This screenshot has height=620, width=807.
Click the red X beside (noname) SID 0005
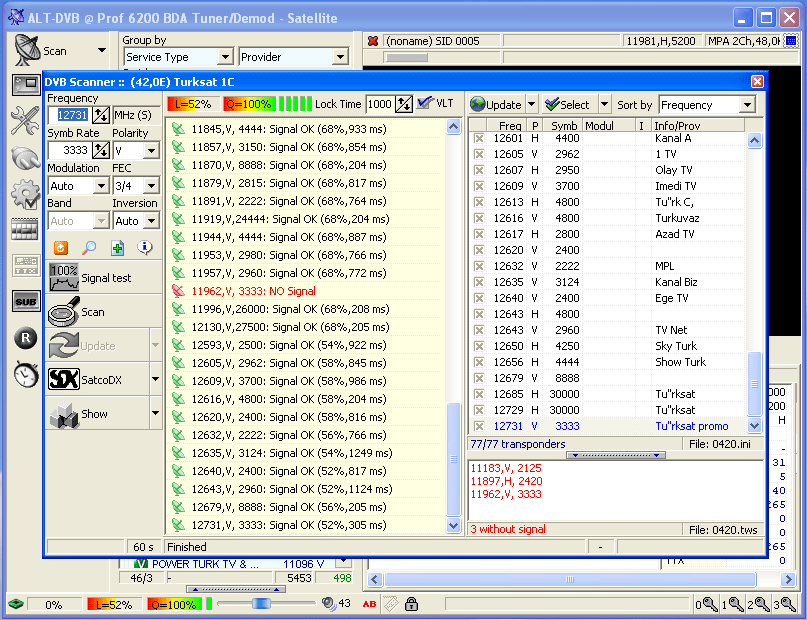(373, 41)
